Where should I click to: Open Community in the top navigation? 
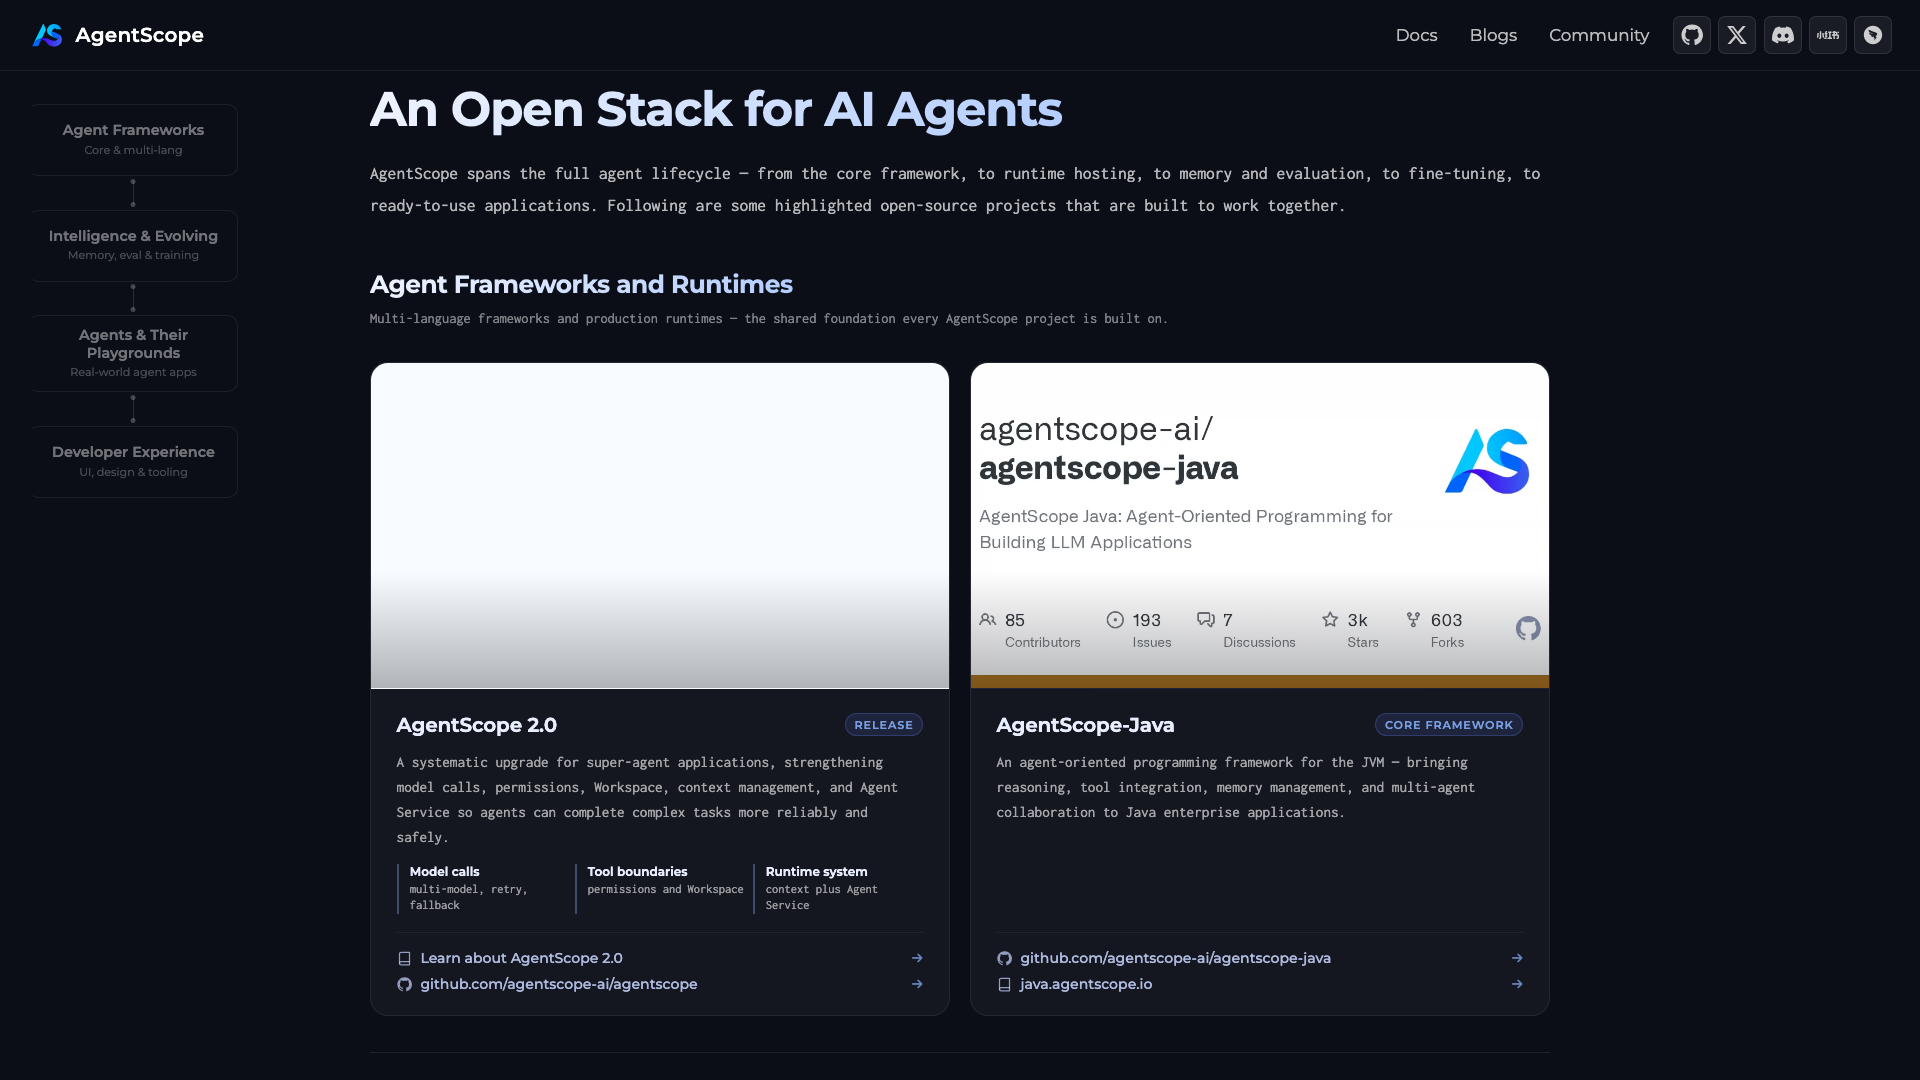(x=1598, y=35)
